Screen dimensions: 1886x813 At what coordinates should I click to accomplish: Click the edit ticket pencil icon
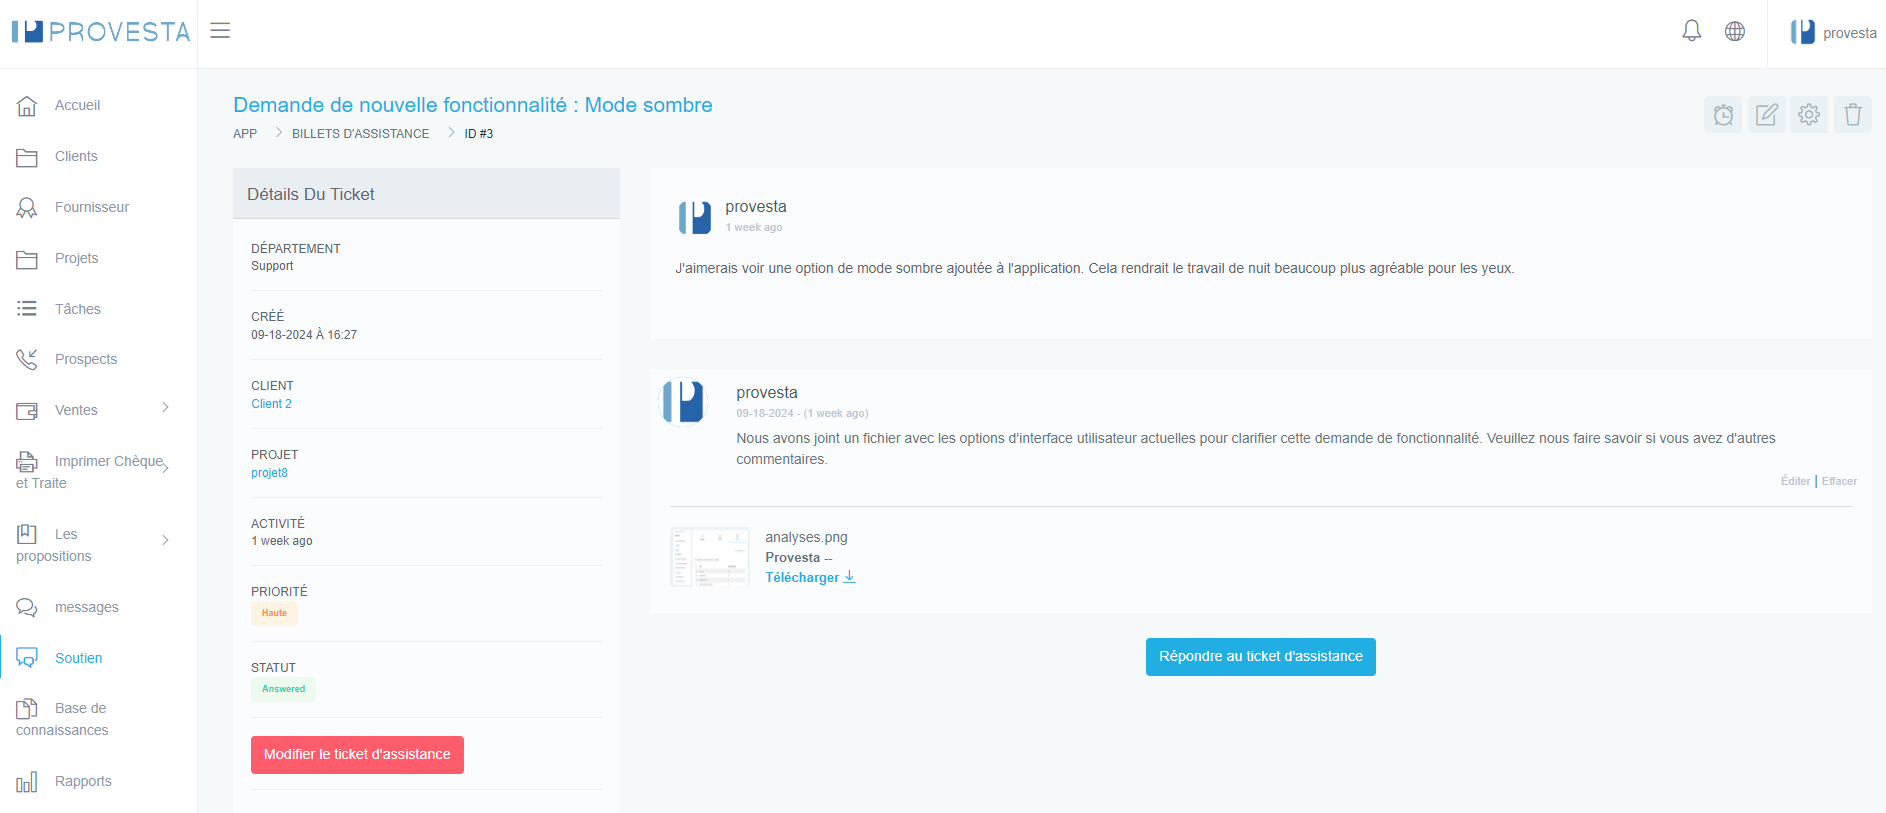pos(1766,115)
